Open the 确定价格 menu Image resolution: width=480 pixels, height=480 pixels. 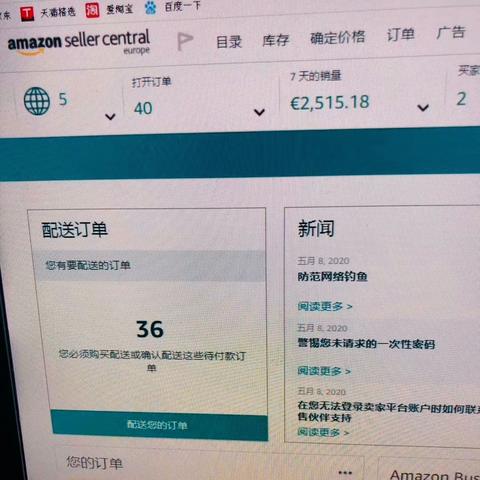pos(338,37)
